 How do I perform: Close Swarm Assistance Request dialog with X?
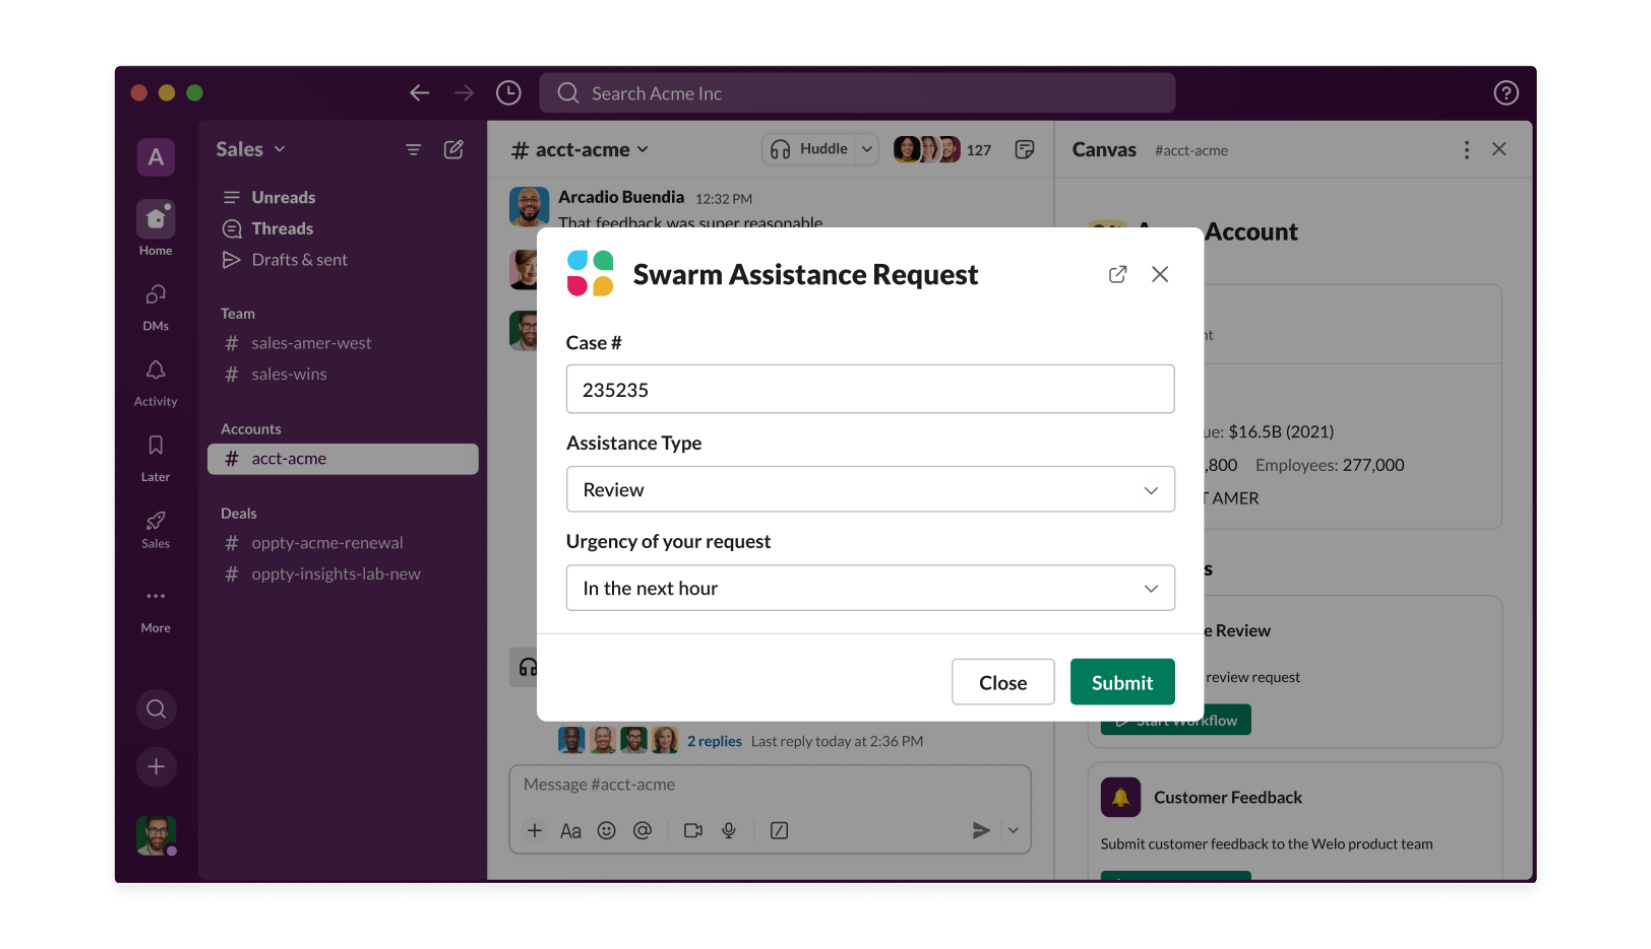coord(1160,274)
